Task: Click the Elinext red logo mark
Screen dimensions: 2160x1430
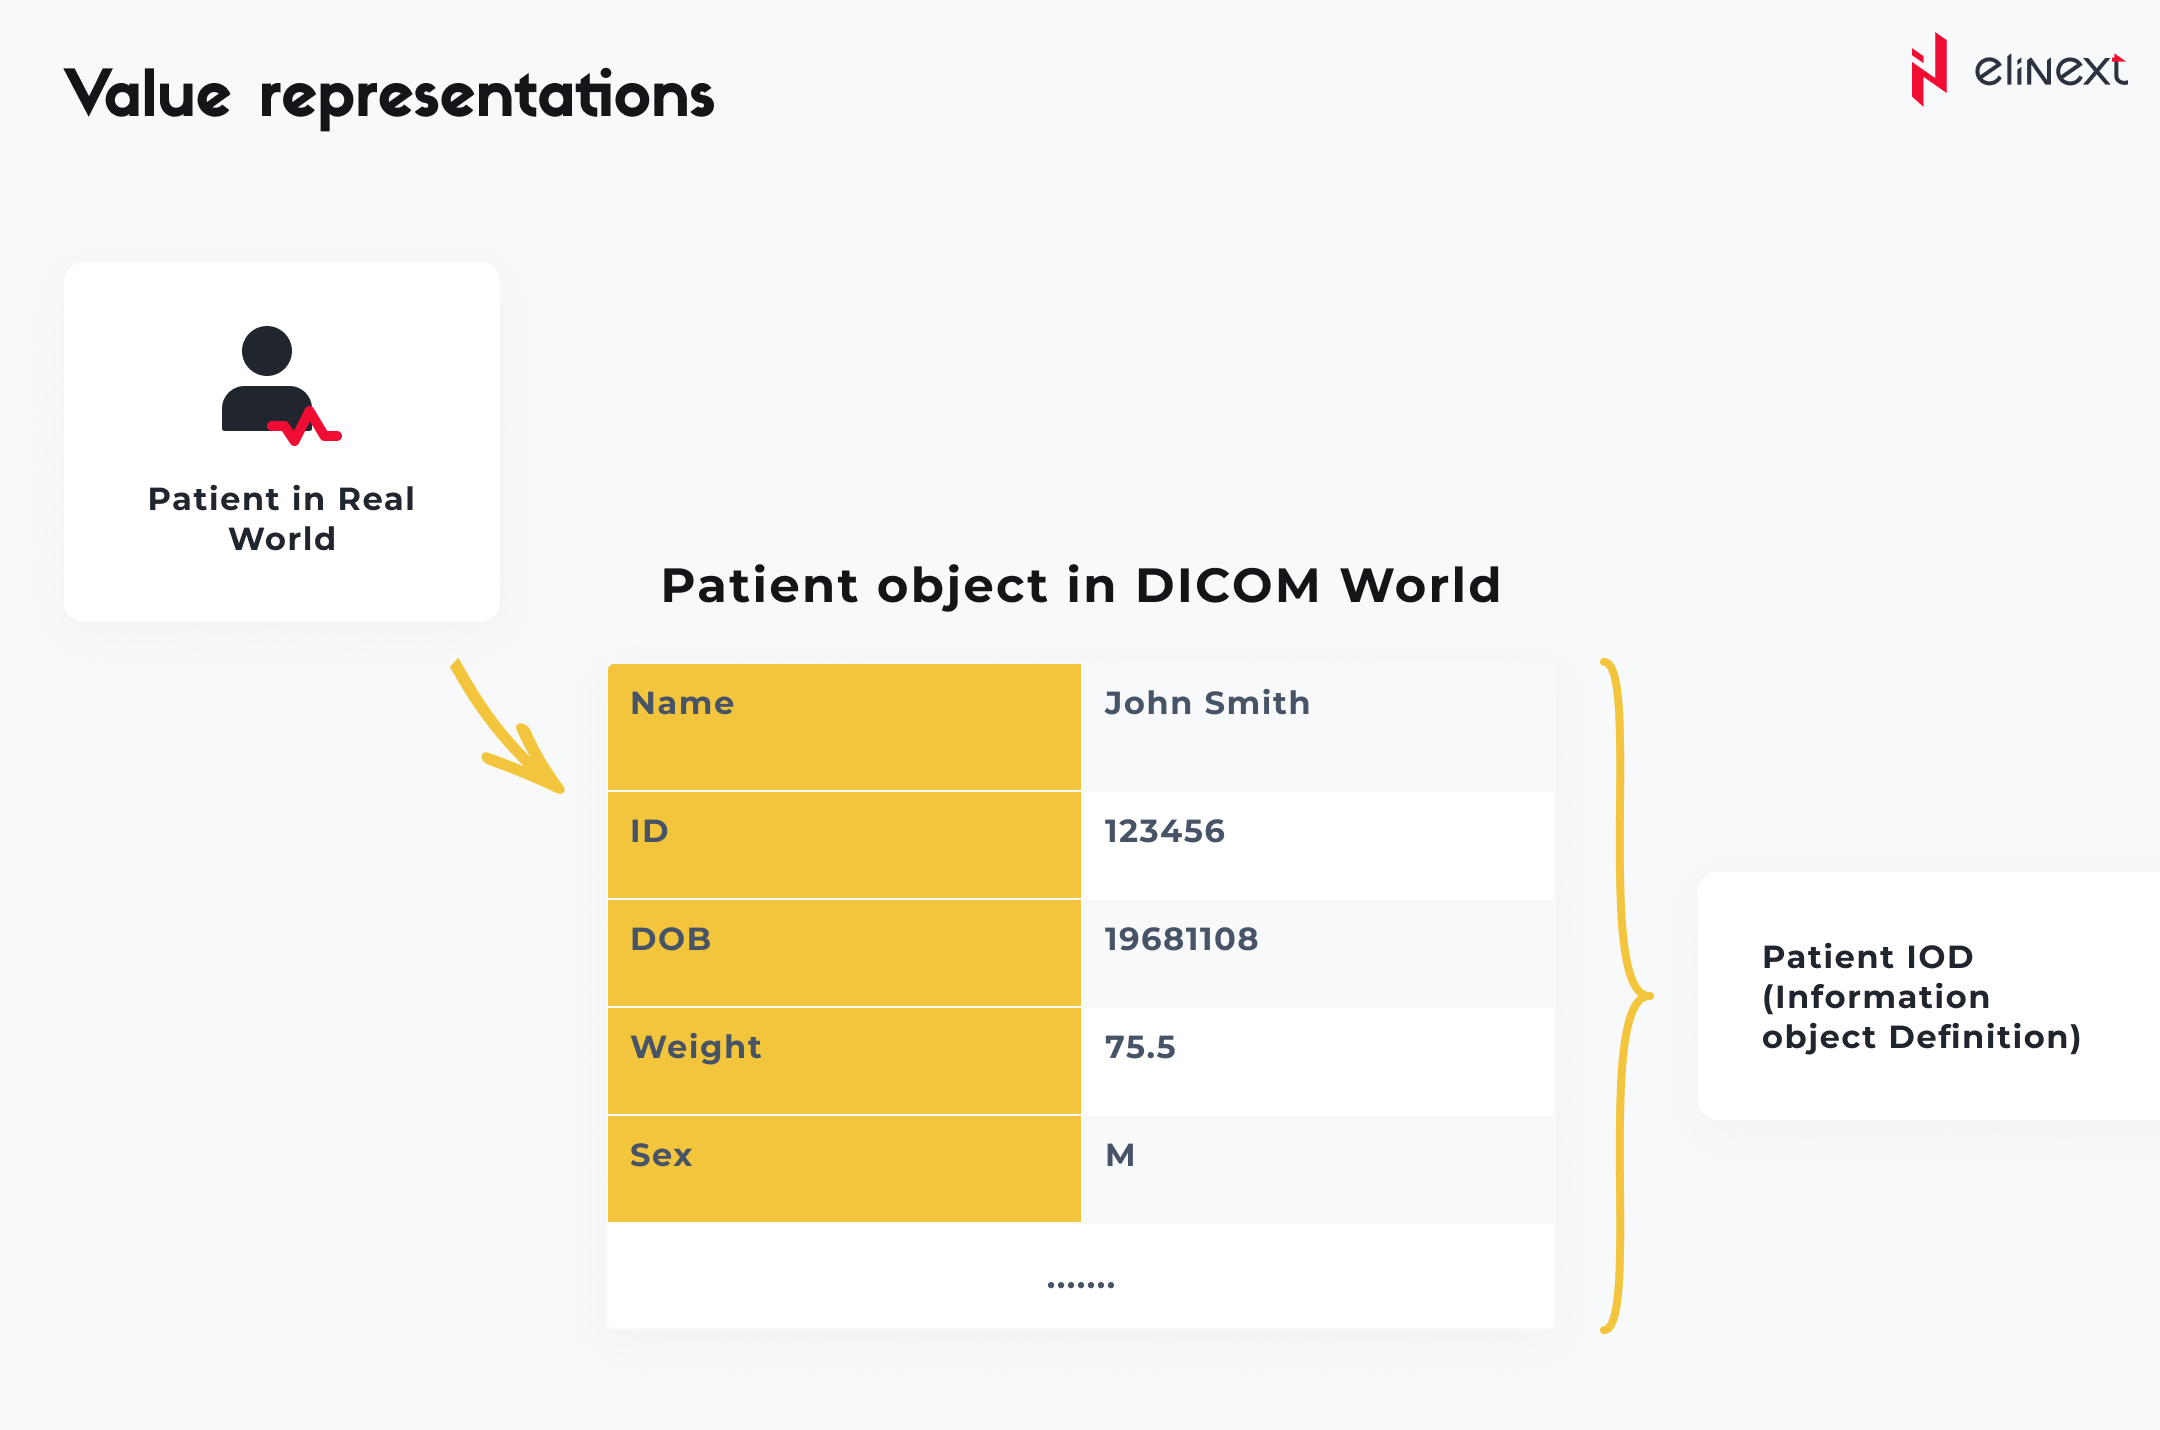Action: 1929,70
